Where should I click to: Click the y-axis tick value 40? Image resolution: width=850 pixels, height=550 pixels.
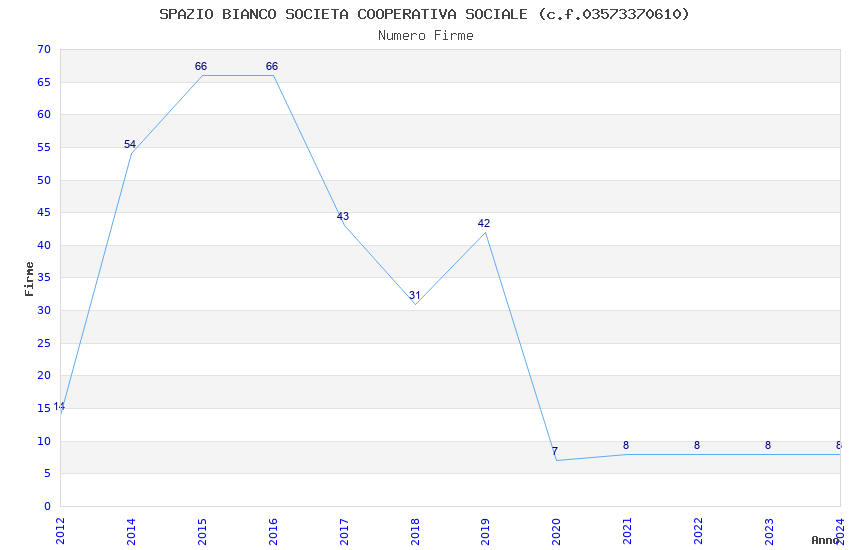[x=44, y=245]
